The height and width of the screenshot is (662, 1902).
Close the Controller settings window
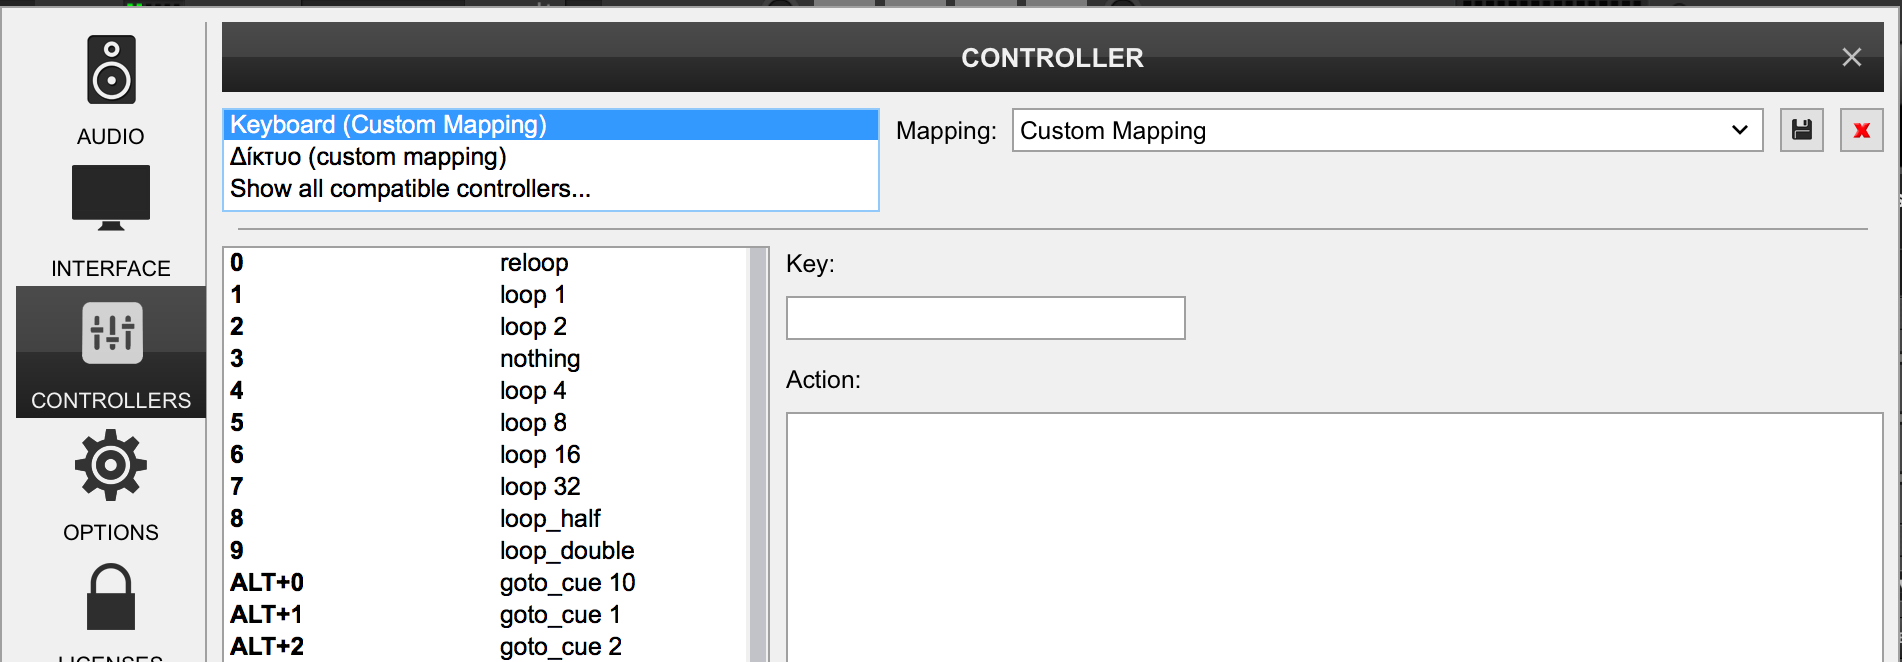[x=1851, y=58]
